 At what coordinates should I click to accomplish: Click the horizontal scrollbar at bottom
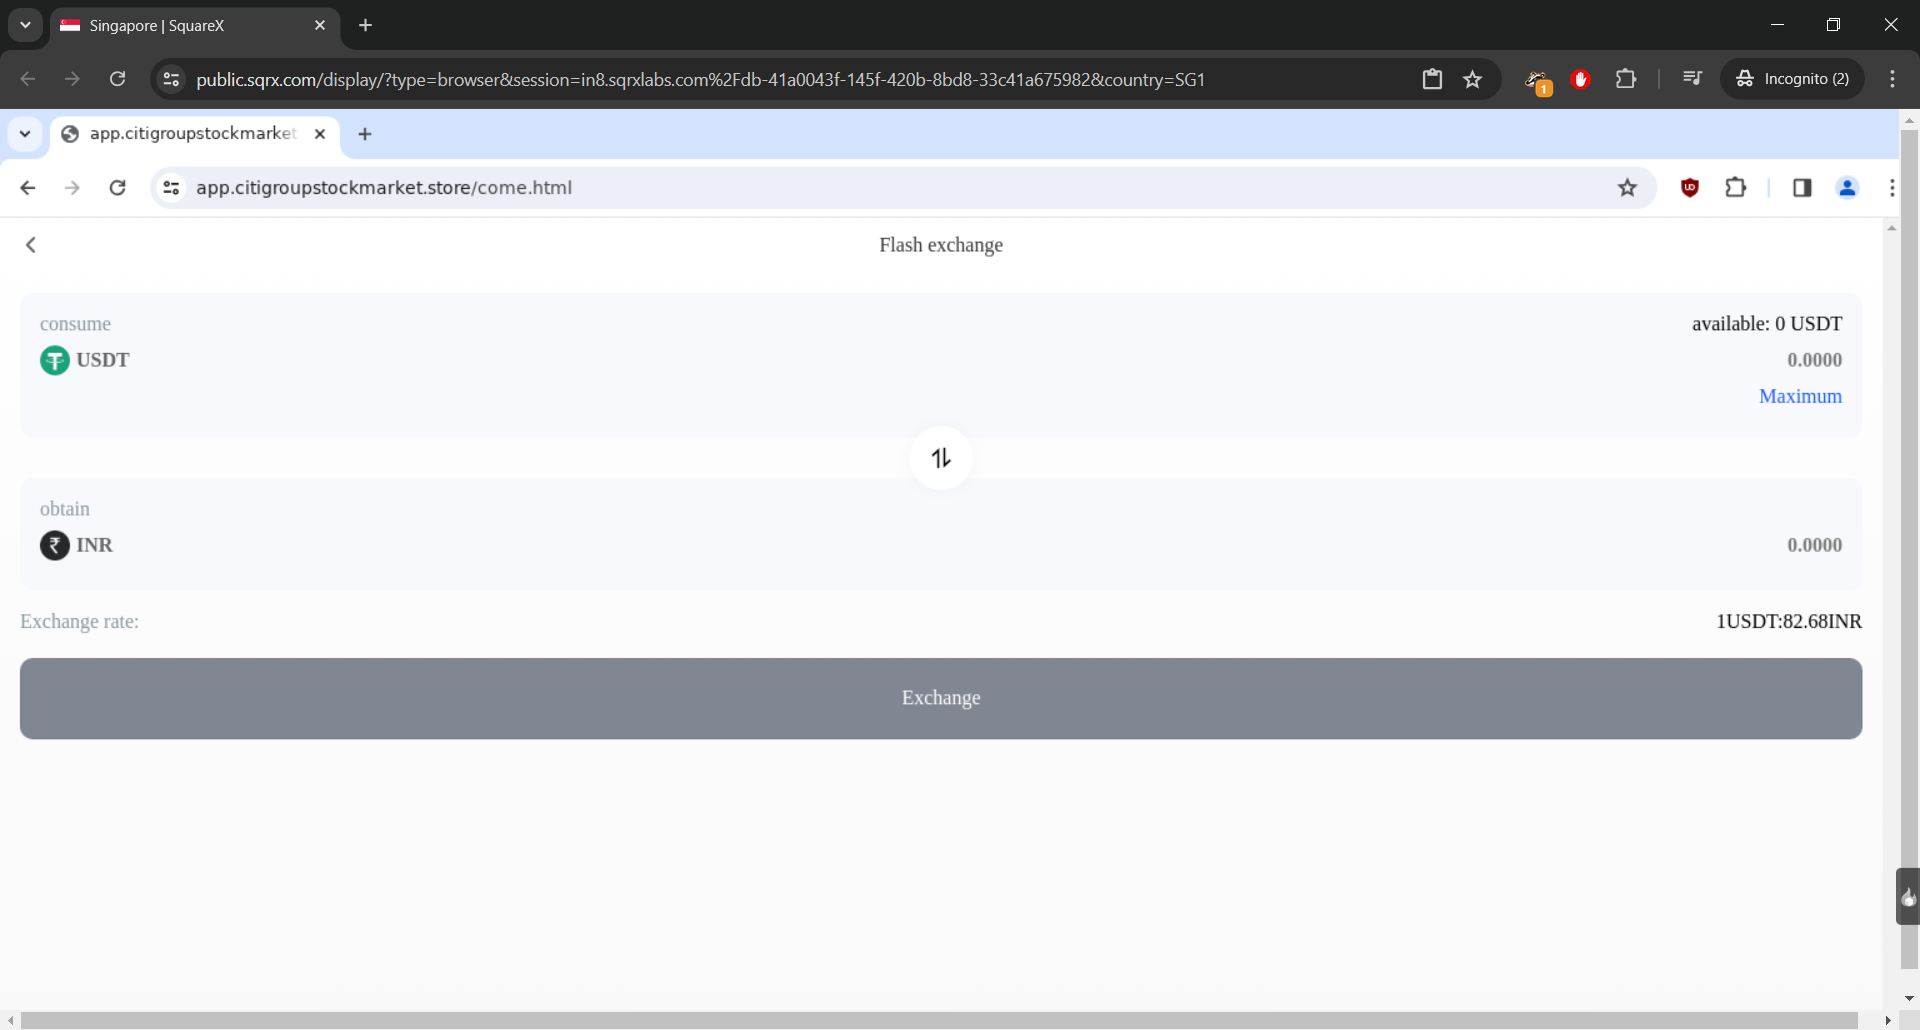(938, 1020)
